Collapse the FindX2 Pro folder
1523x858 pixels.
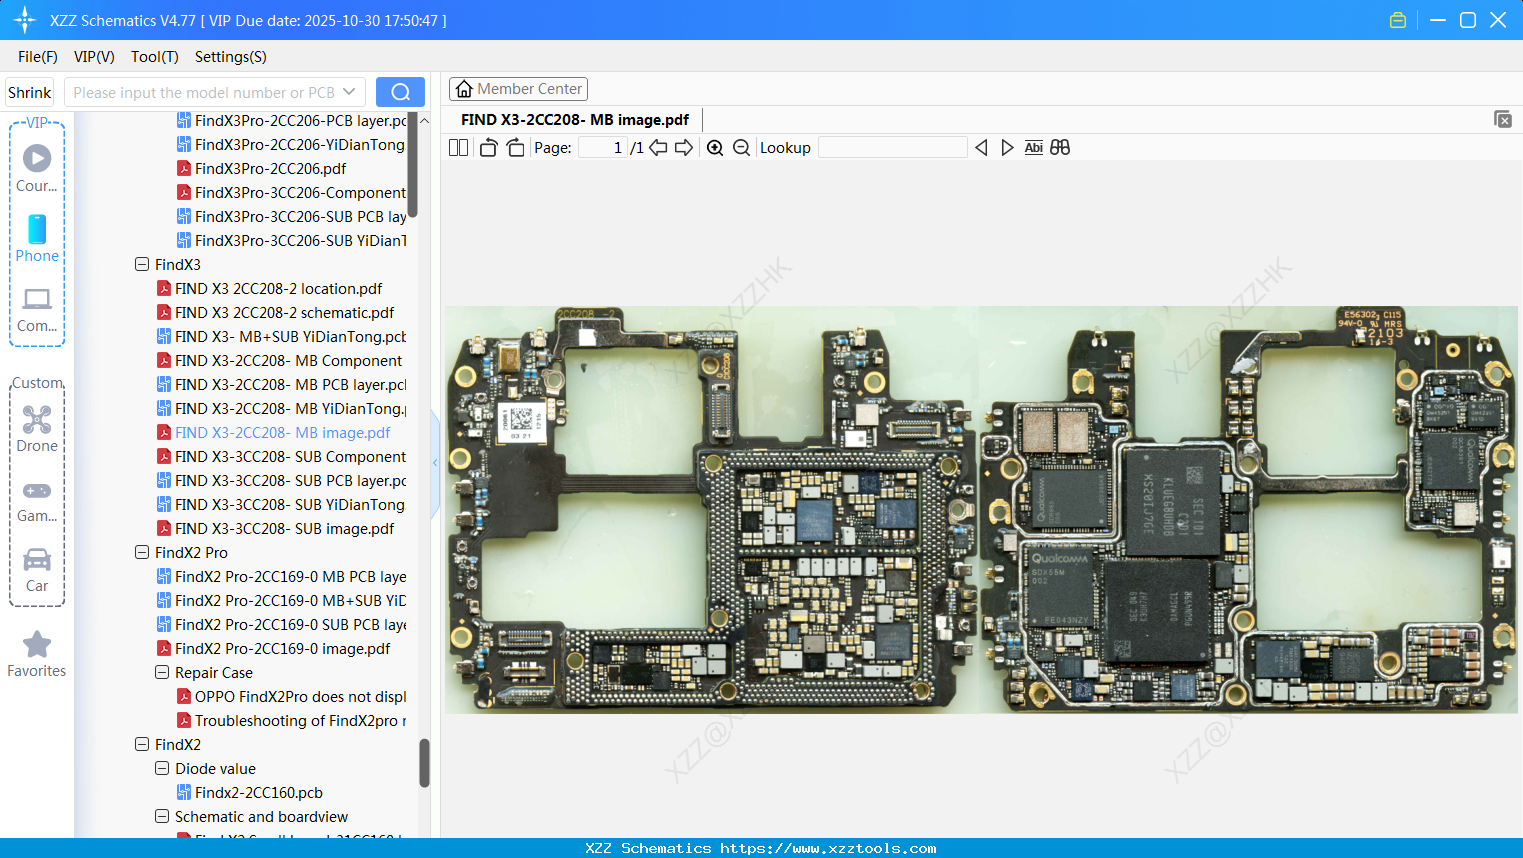pyautogui.click(x=142, y=553)
